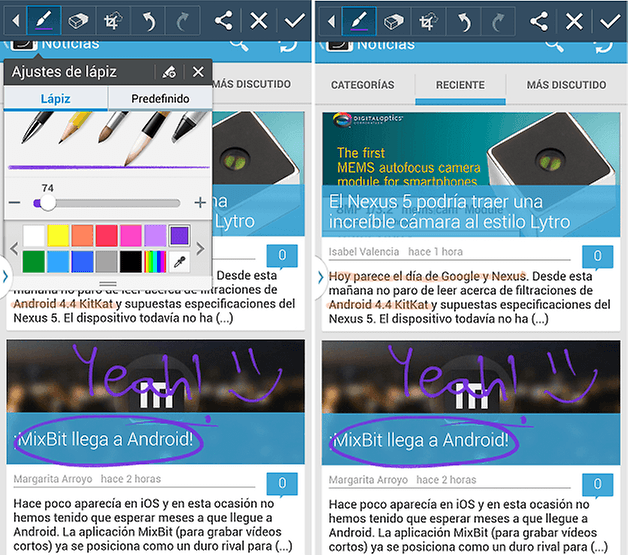Select the yellow color swatch
The width and height of the screenshot is (628, 555).
coord(58,235)
